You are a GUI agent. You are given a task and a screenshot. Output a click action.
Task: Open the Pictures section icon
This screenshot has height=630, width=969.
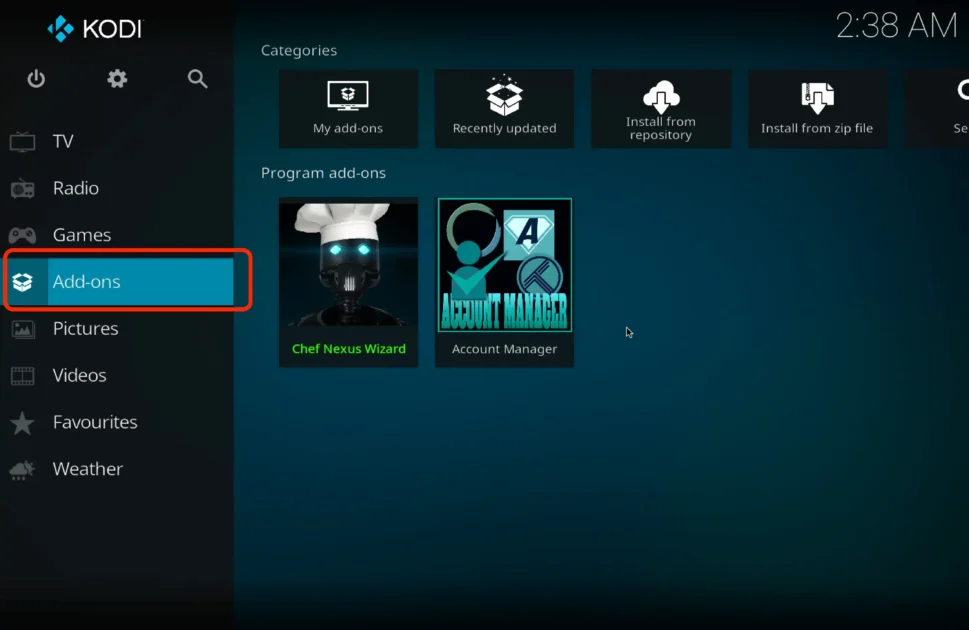pos(22,328)
